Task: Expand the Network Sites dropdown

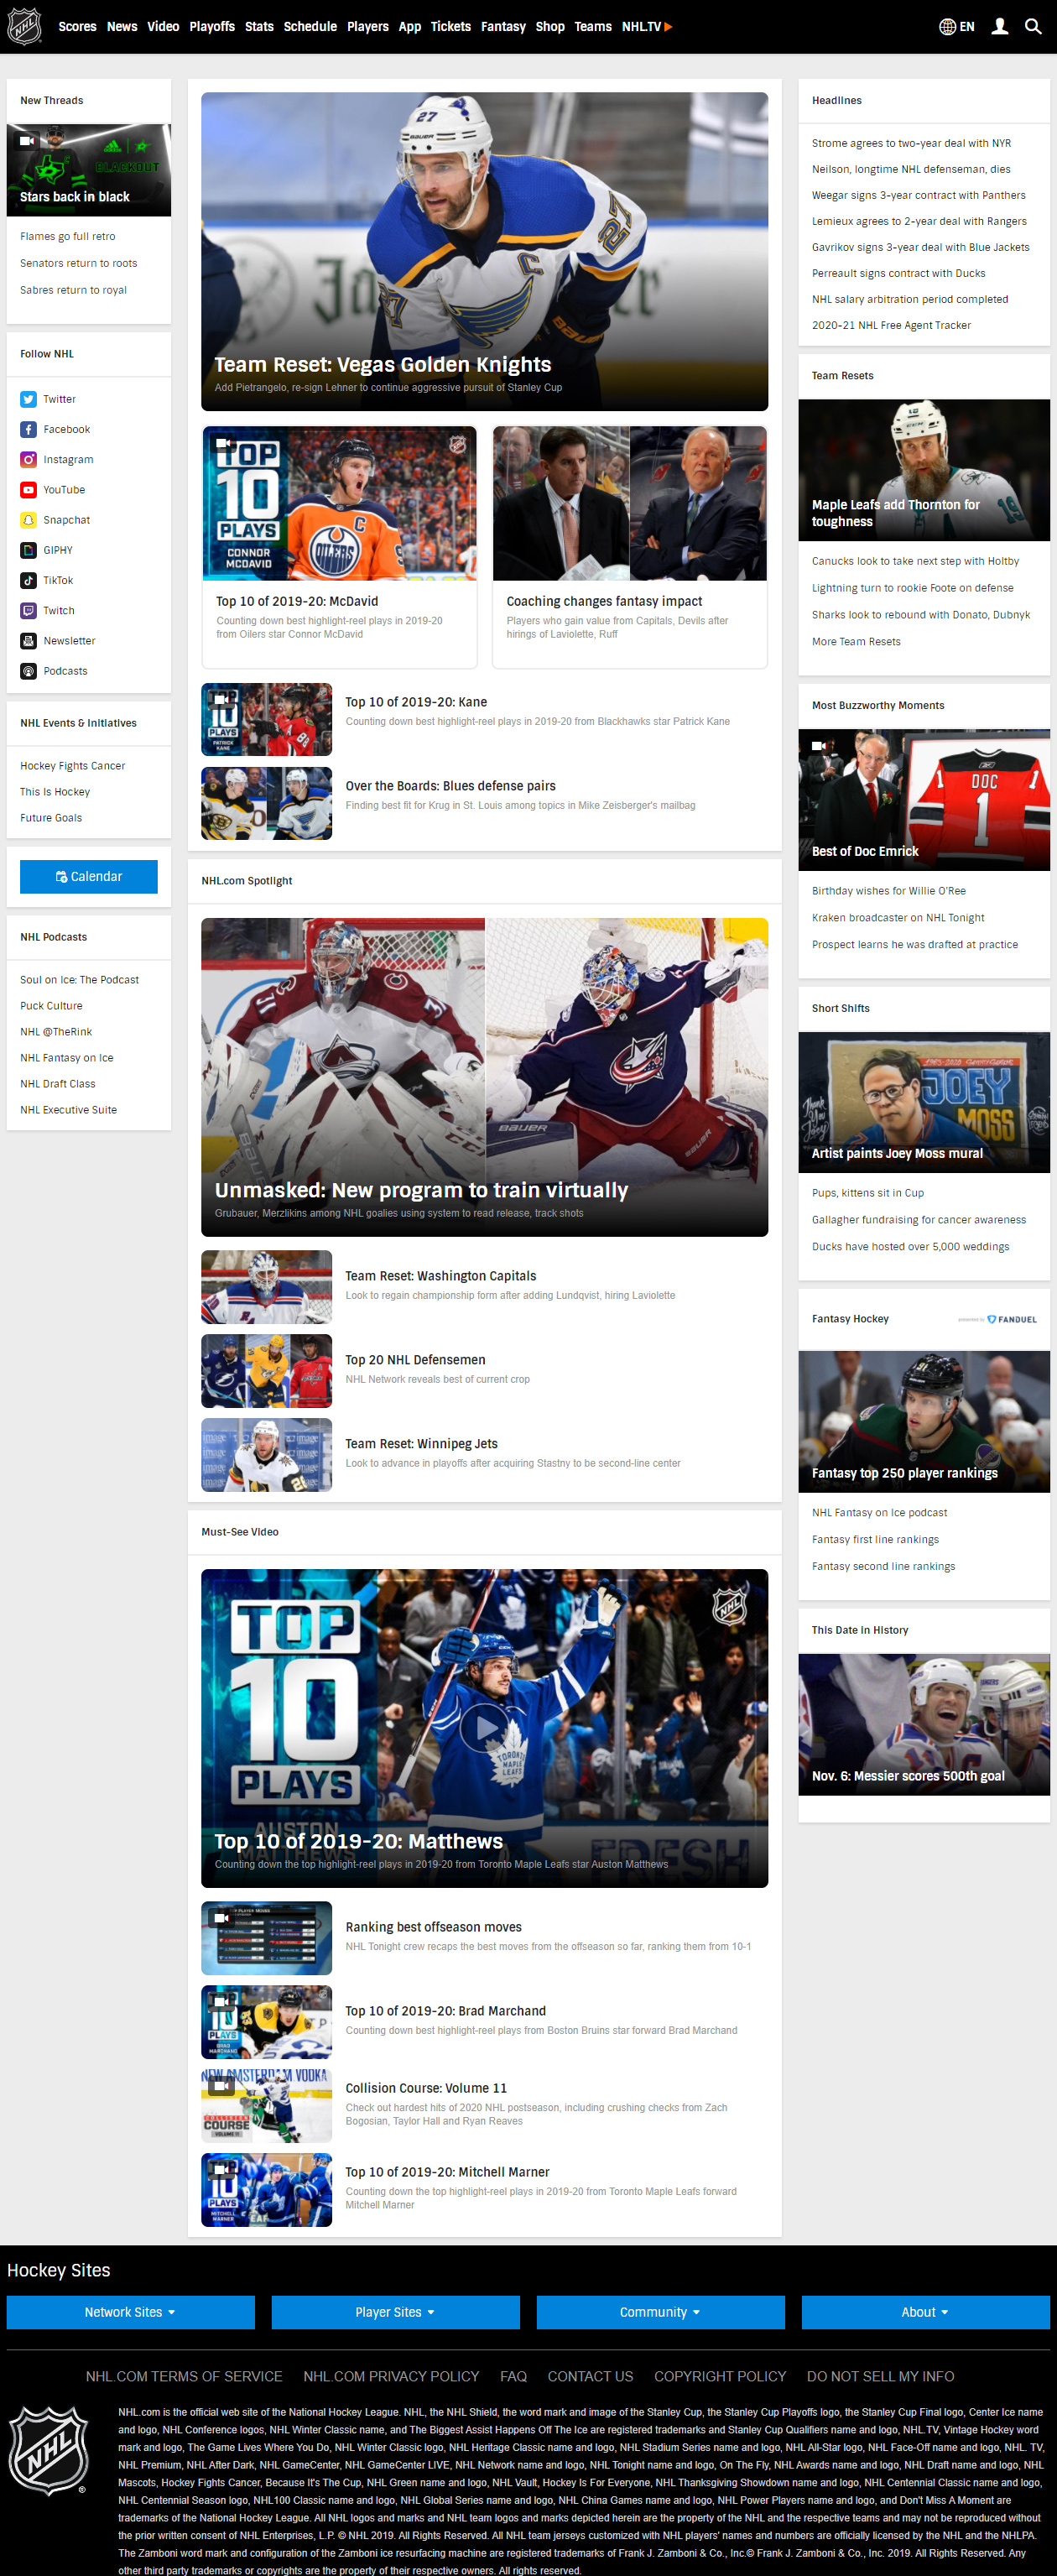Action: tap(131, 2312)
